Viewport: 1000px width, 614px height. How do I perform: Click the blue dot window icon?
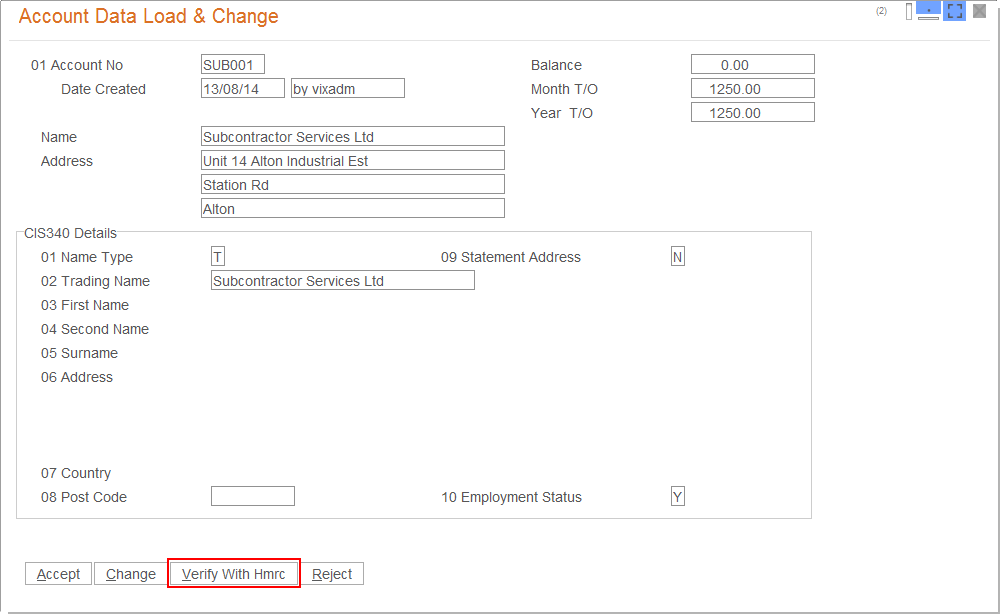click(x=928, y=11)
